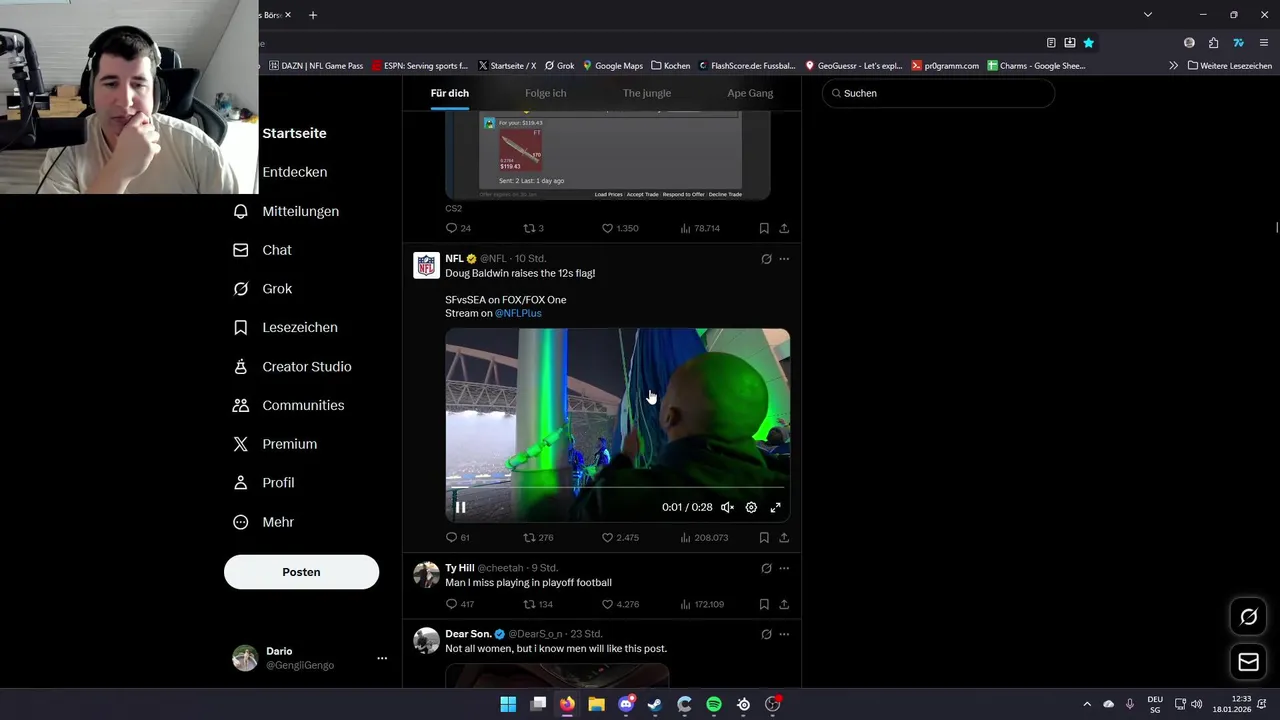Reply to Ty Hill post with 417 comments
This screenshot has height=720, width=1280.
coord(460,604)
